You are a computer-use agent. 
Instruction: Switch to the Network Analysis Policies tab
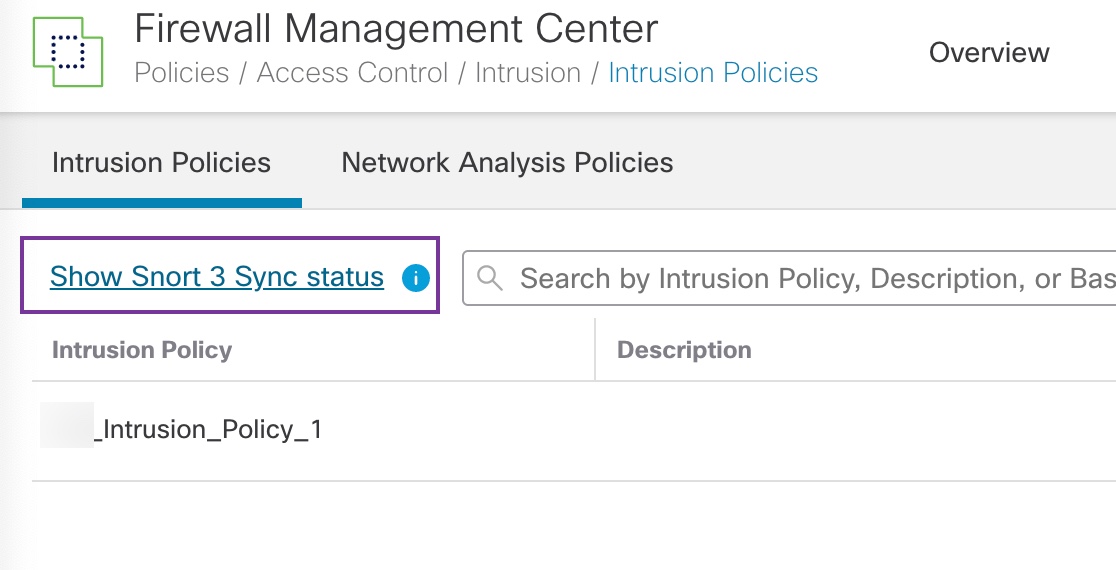coord(507,163)
